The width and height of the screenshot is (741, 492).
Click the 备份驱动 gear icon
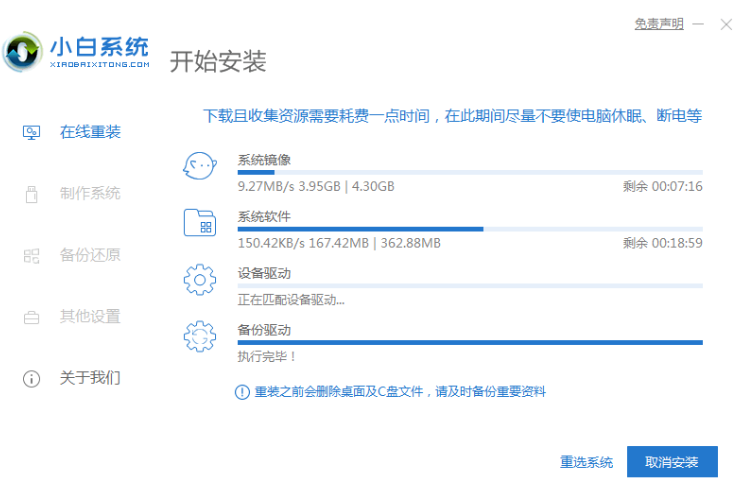coord(200,336)
